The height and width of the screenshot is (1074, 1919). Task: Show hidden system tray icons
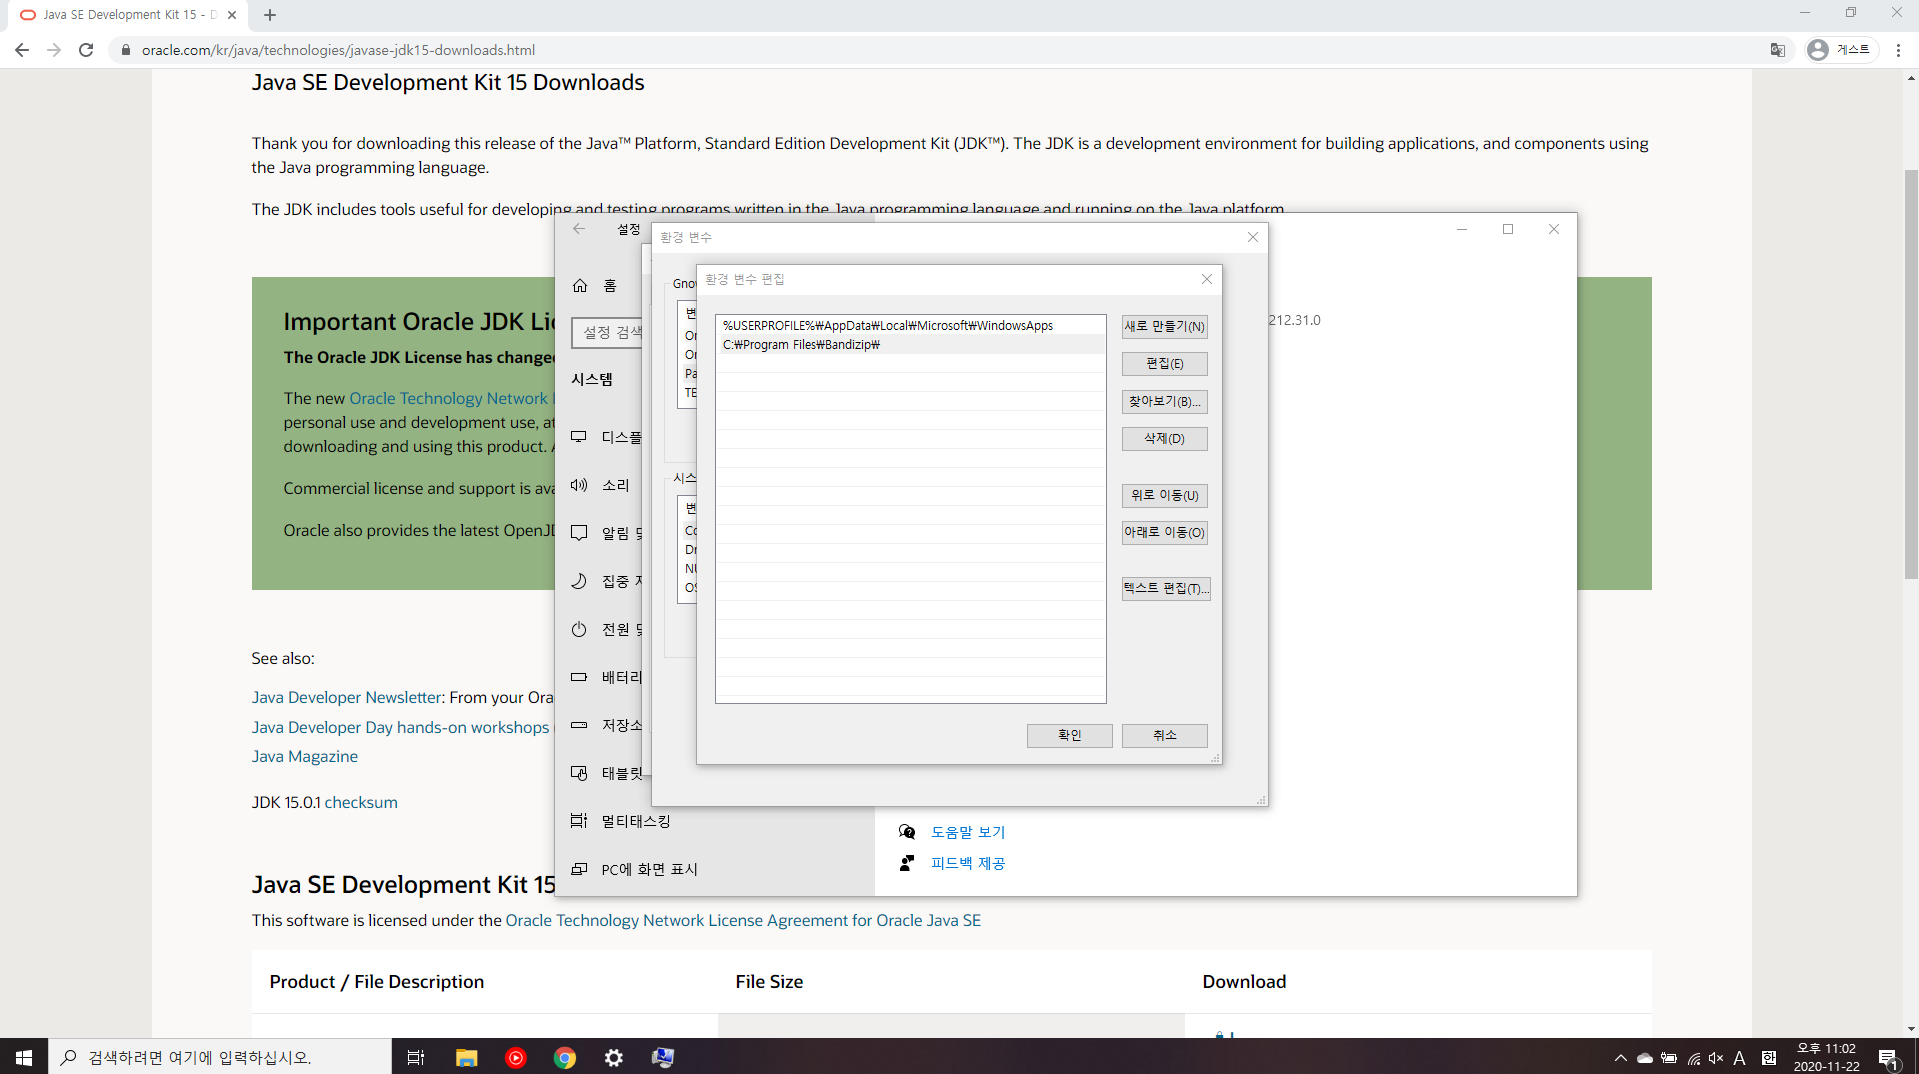[x=1620, y=1058]
